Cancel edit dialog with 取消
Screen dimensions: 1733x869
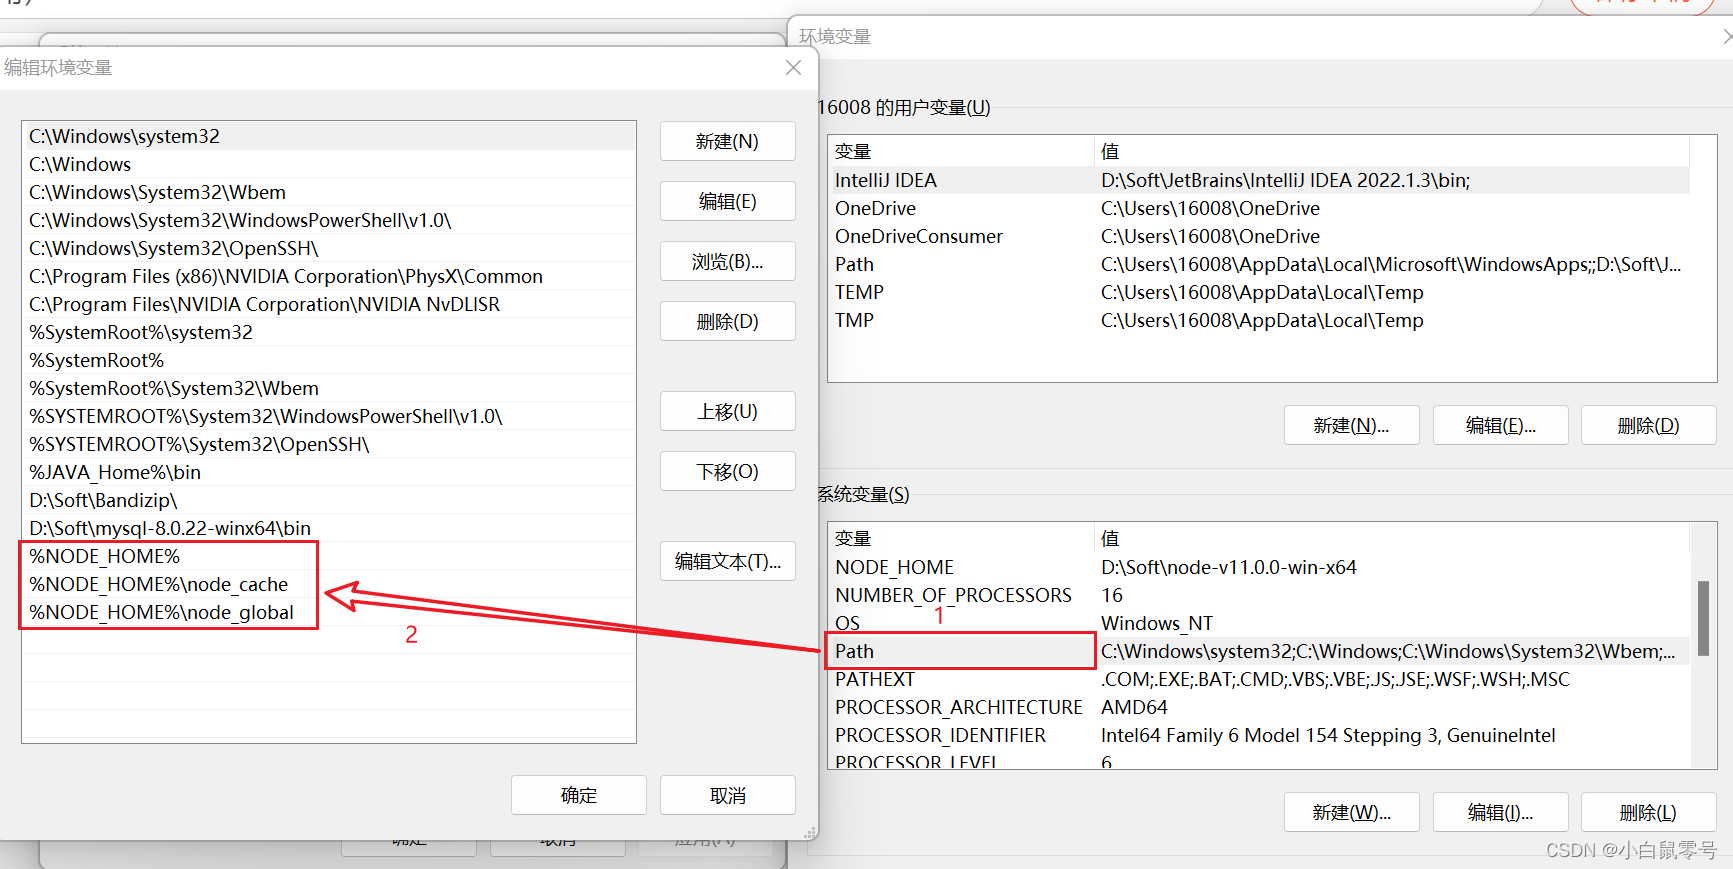click(x=727, y=795)
